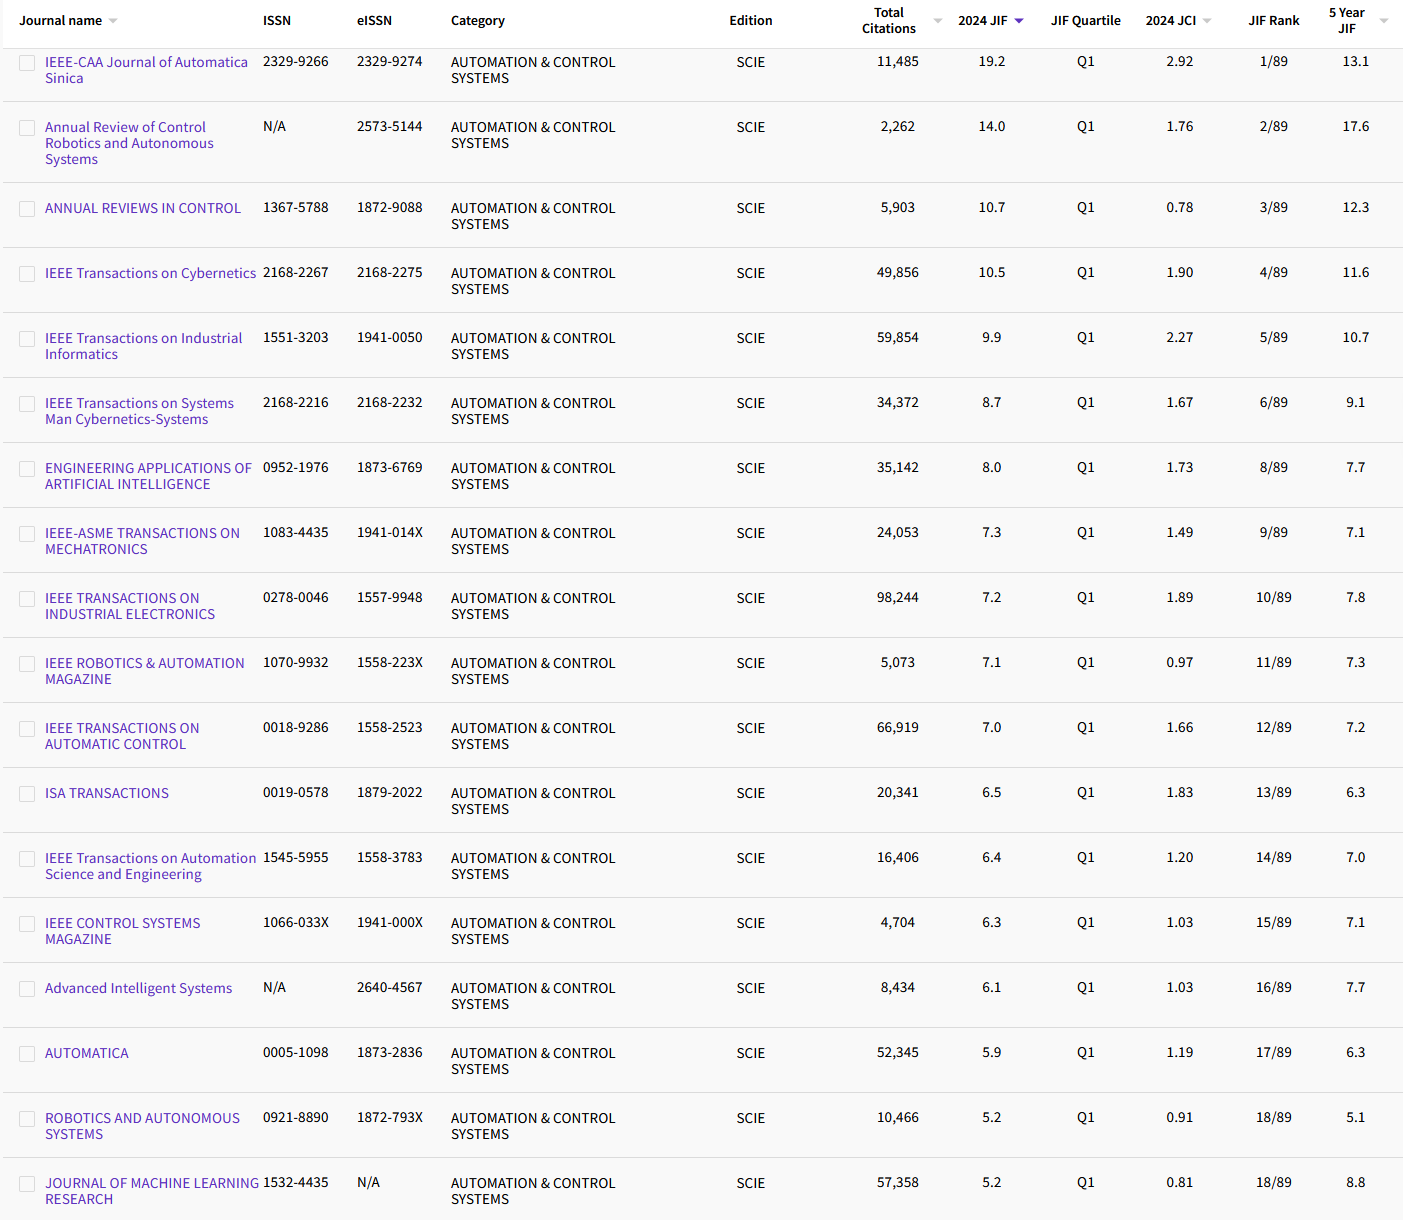1403x1220 pixels.
Task: Click the Category column header
Action: click(x=478, y=20)
